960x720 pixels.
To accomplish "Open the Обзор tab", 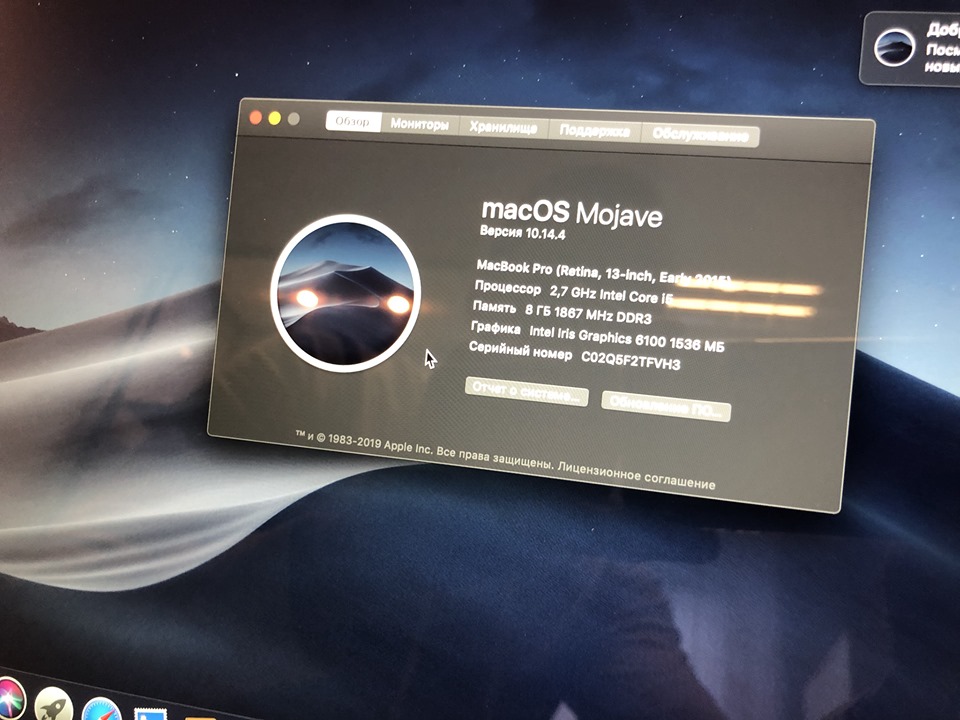I will [353, 121].
